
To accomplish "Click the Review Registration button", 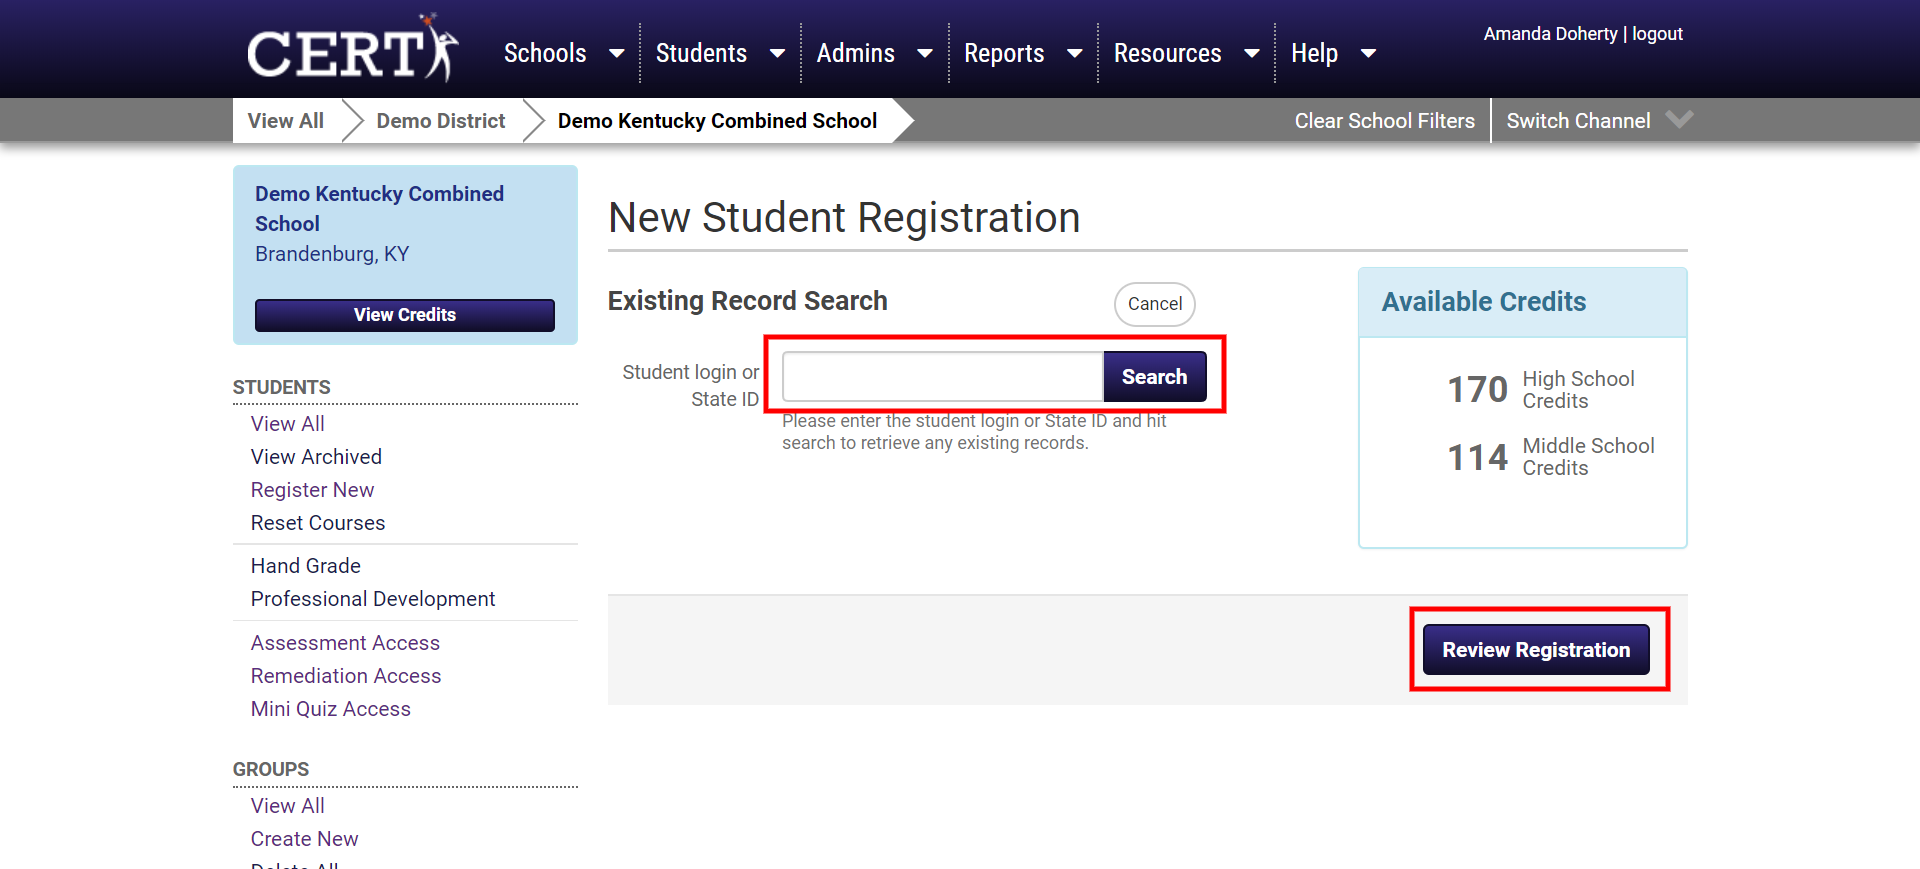I will [x=1536, y=650].
